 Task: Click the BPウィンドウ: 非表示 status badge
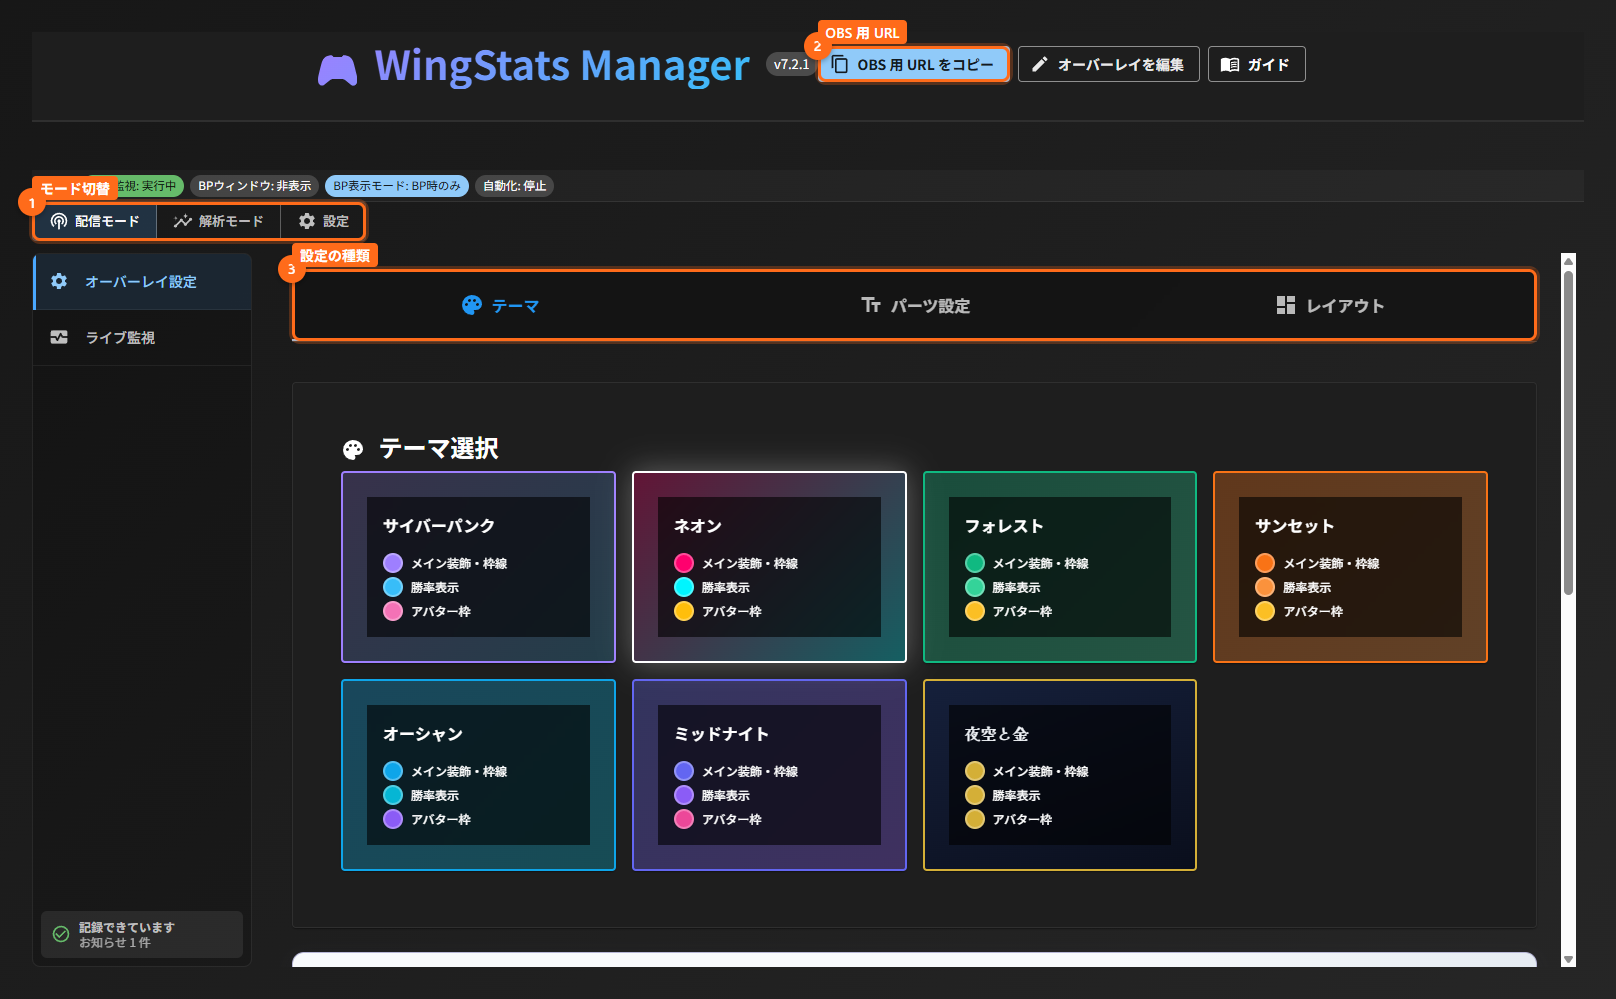click(254, 186)
